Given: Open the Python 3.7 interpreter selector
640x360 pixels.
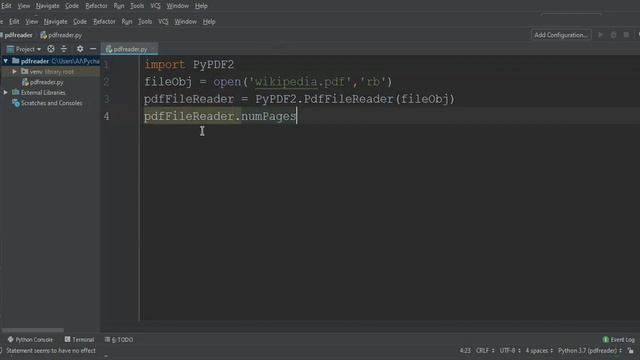Looking at the screenshot, I should pos(590,351).
